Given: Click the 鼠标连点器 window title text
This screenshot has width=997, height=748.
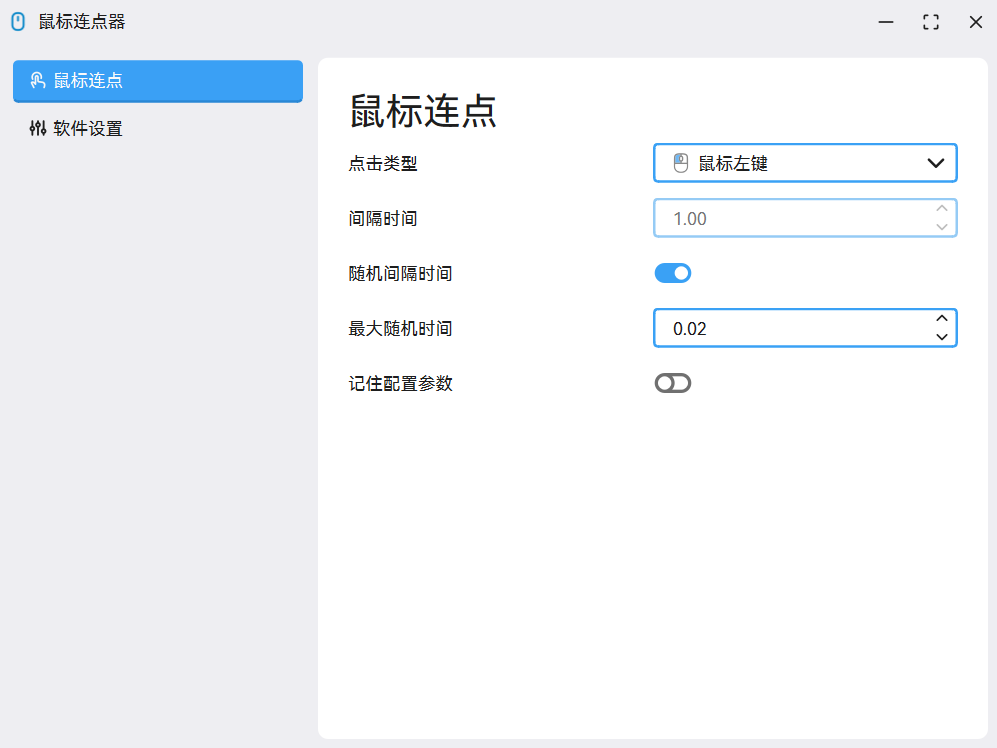Looking at the screenshot, I should click(x=82, y=22).
